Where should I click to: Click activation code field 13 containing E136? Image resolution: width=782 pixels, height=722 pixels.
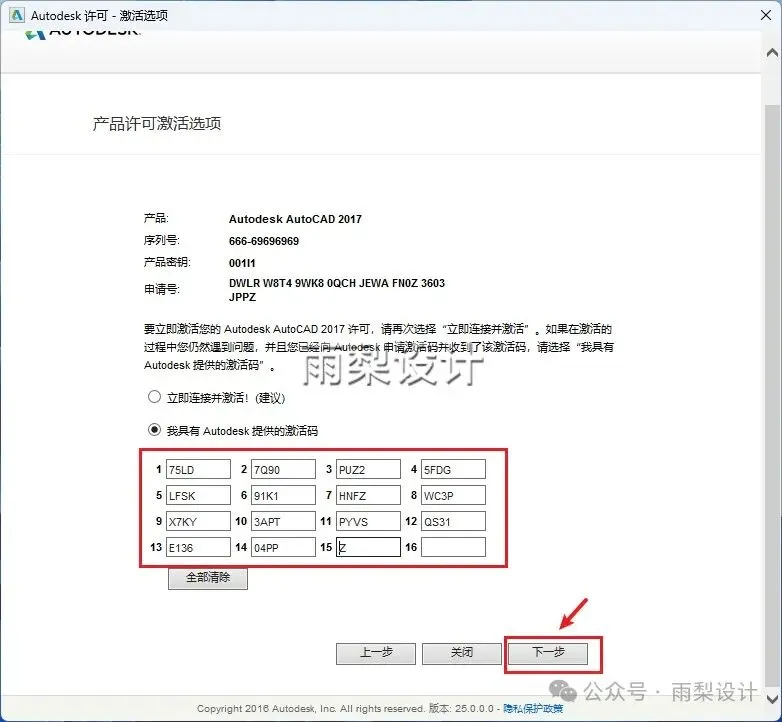198,547
